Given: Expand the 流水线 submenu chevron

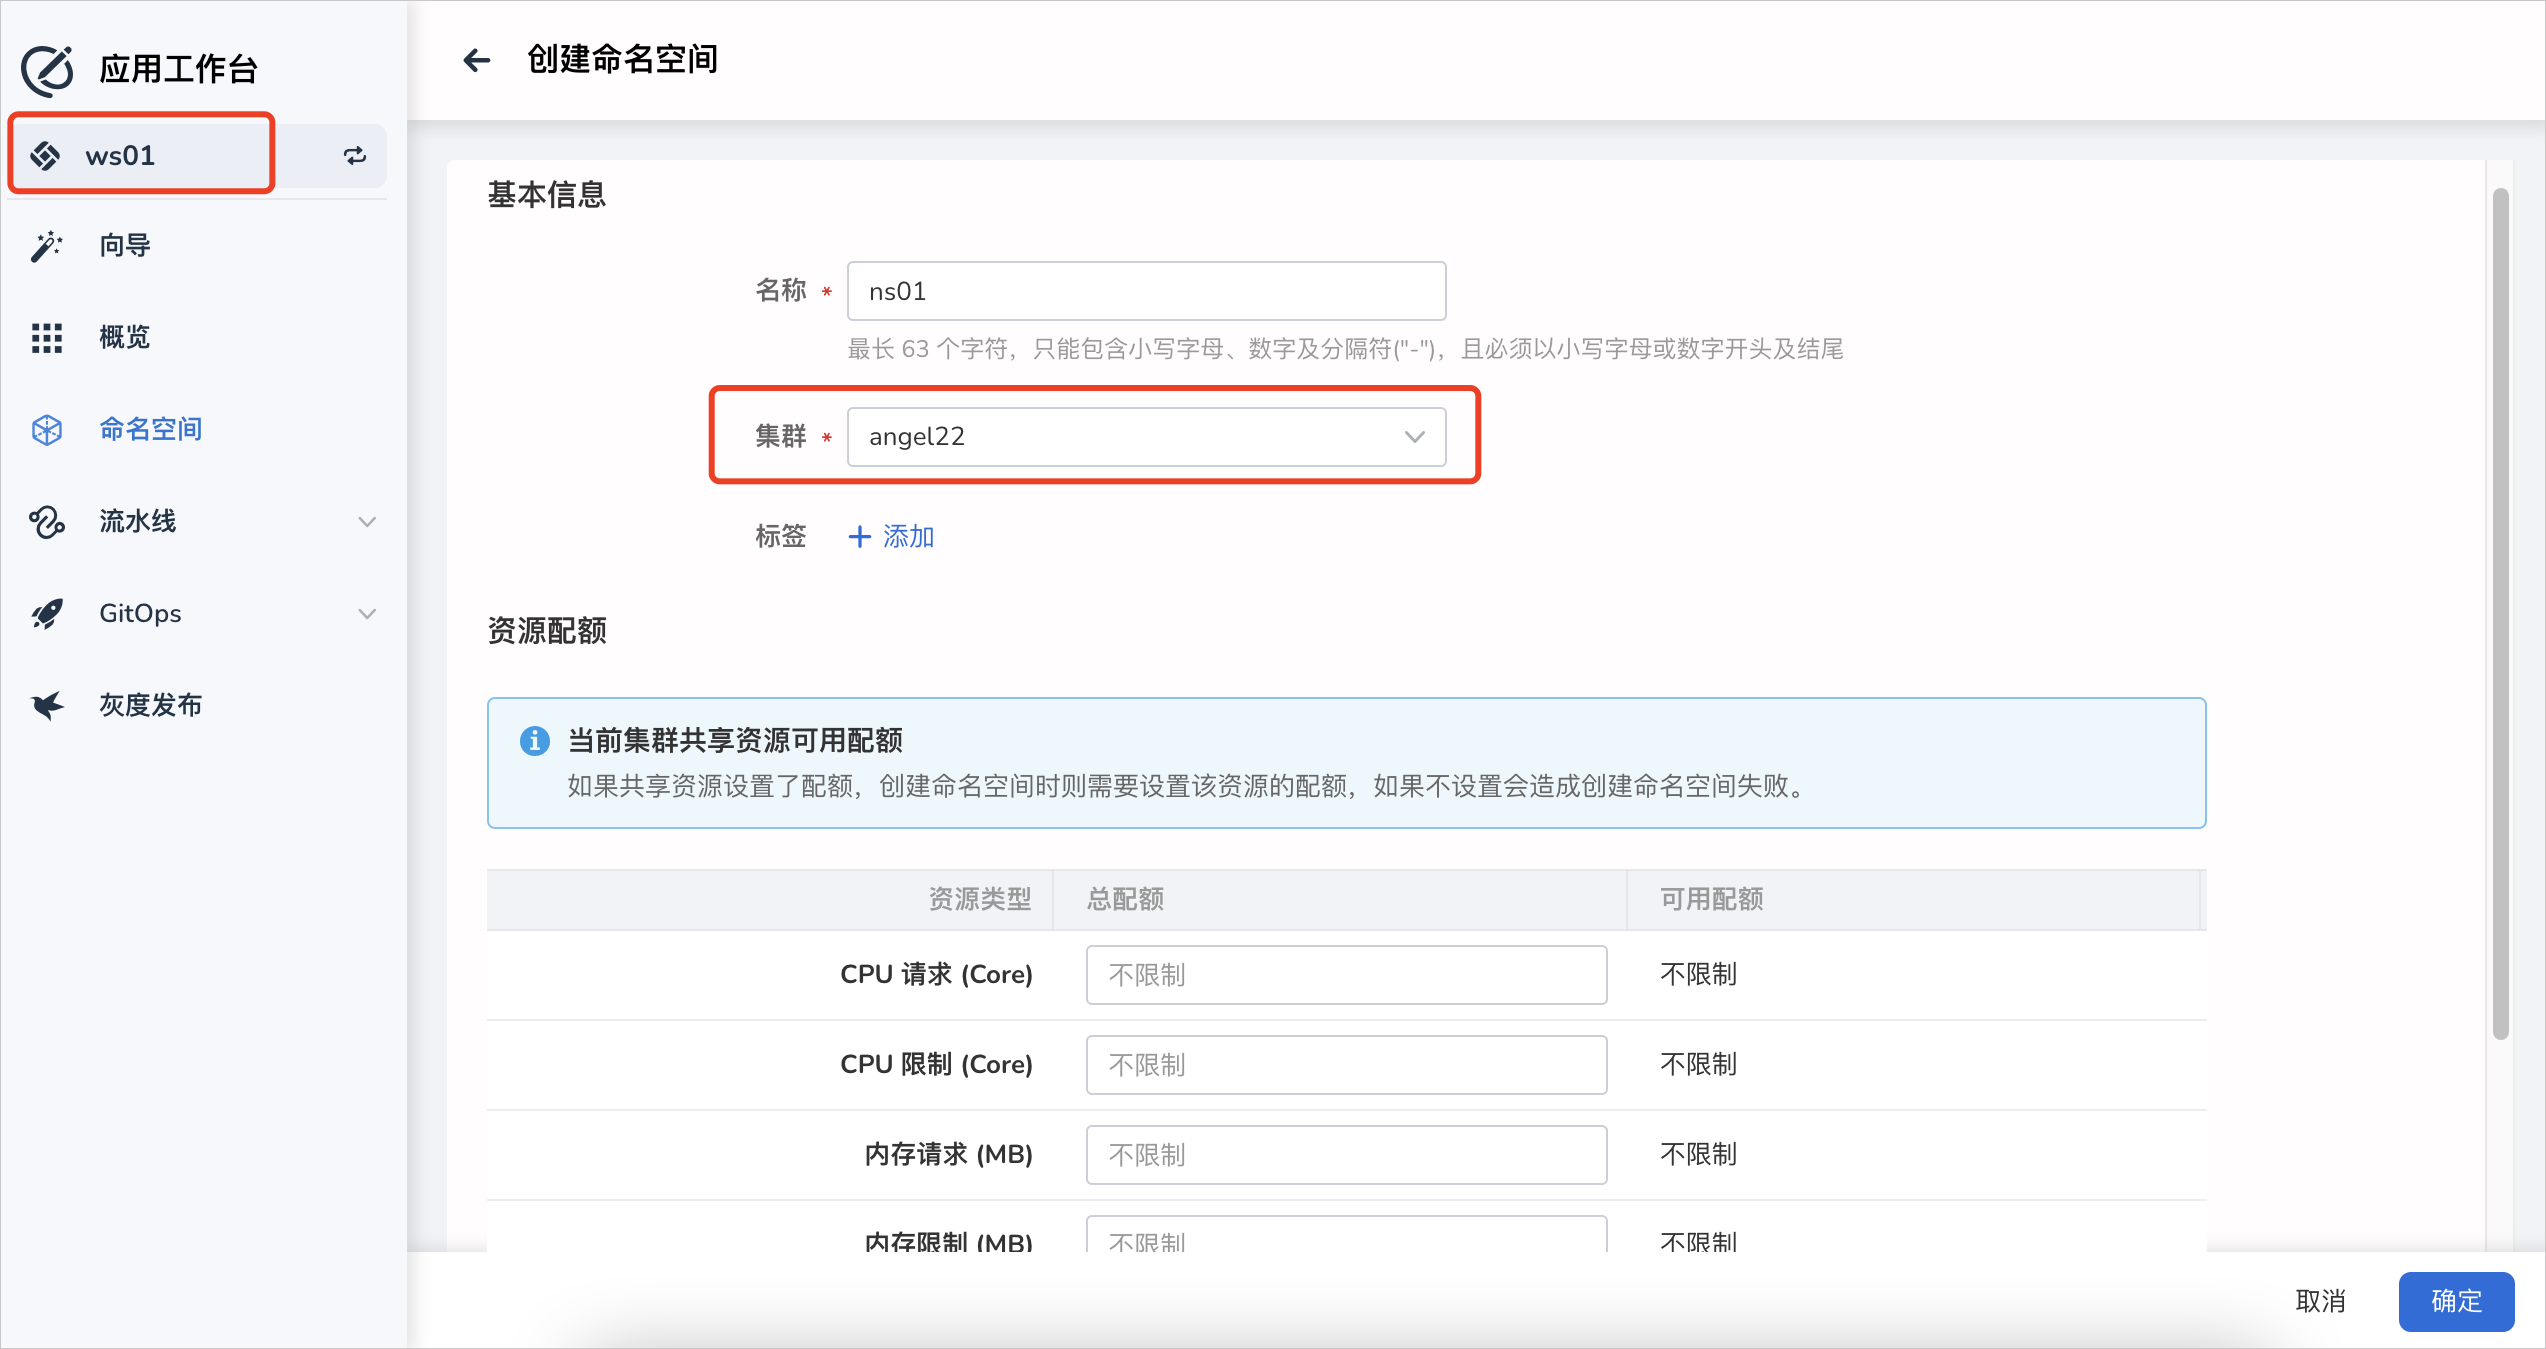Looking at the screenshot, I should [367, 522].
